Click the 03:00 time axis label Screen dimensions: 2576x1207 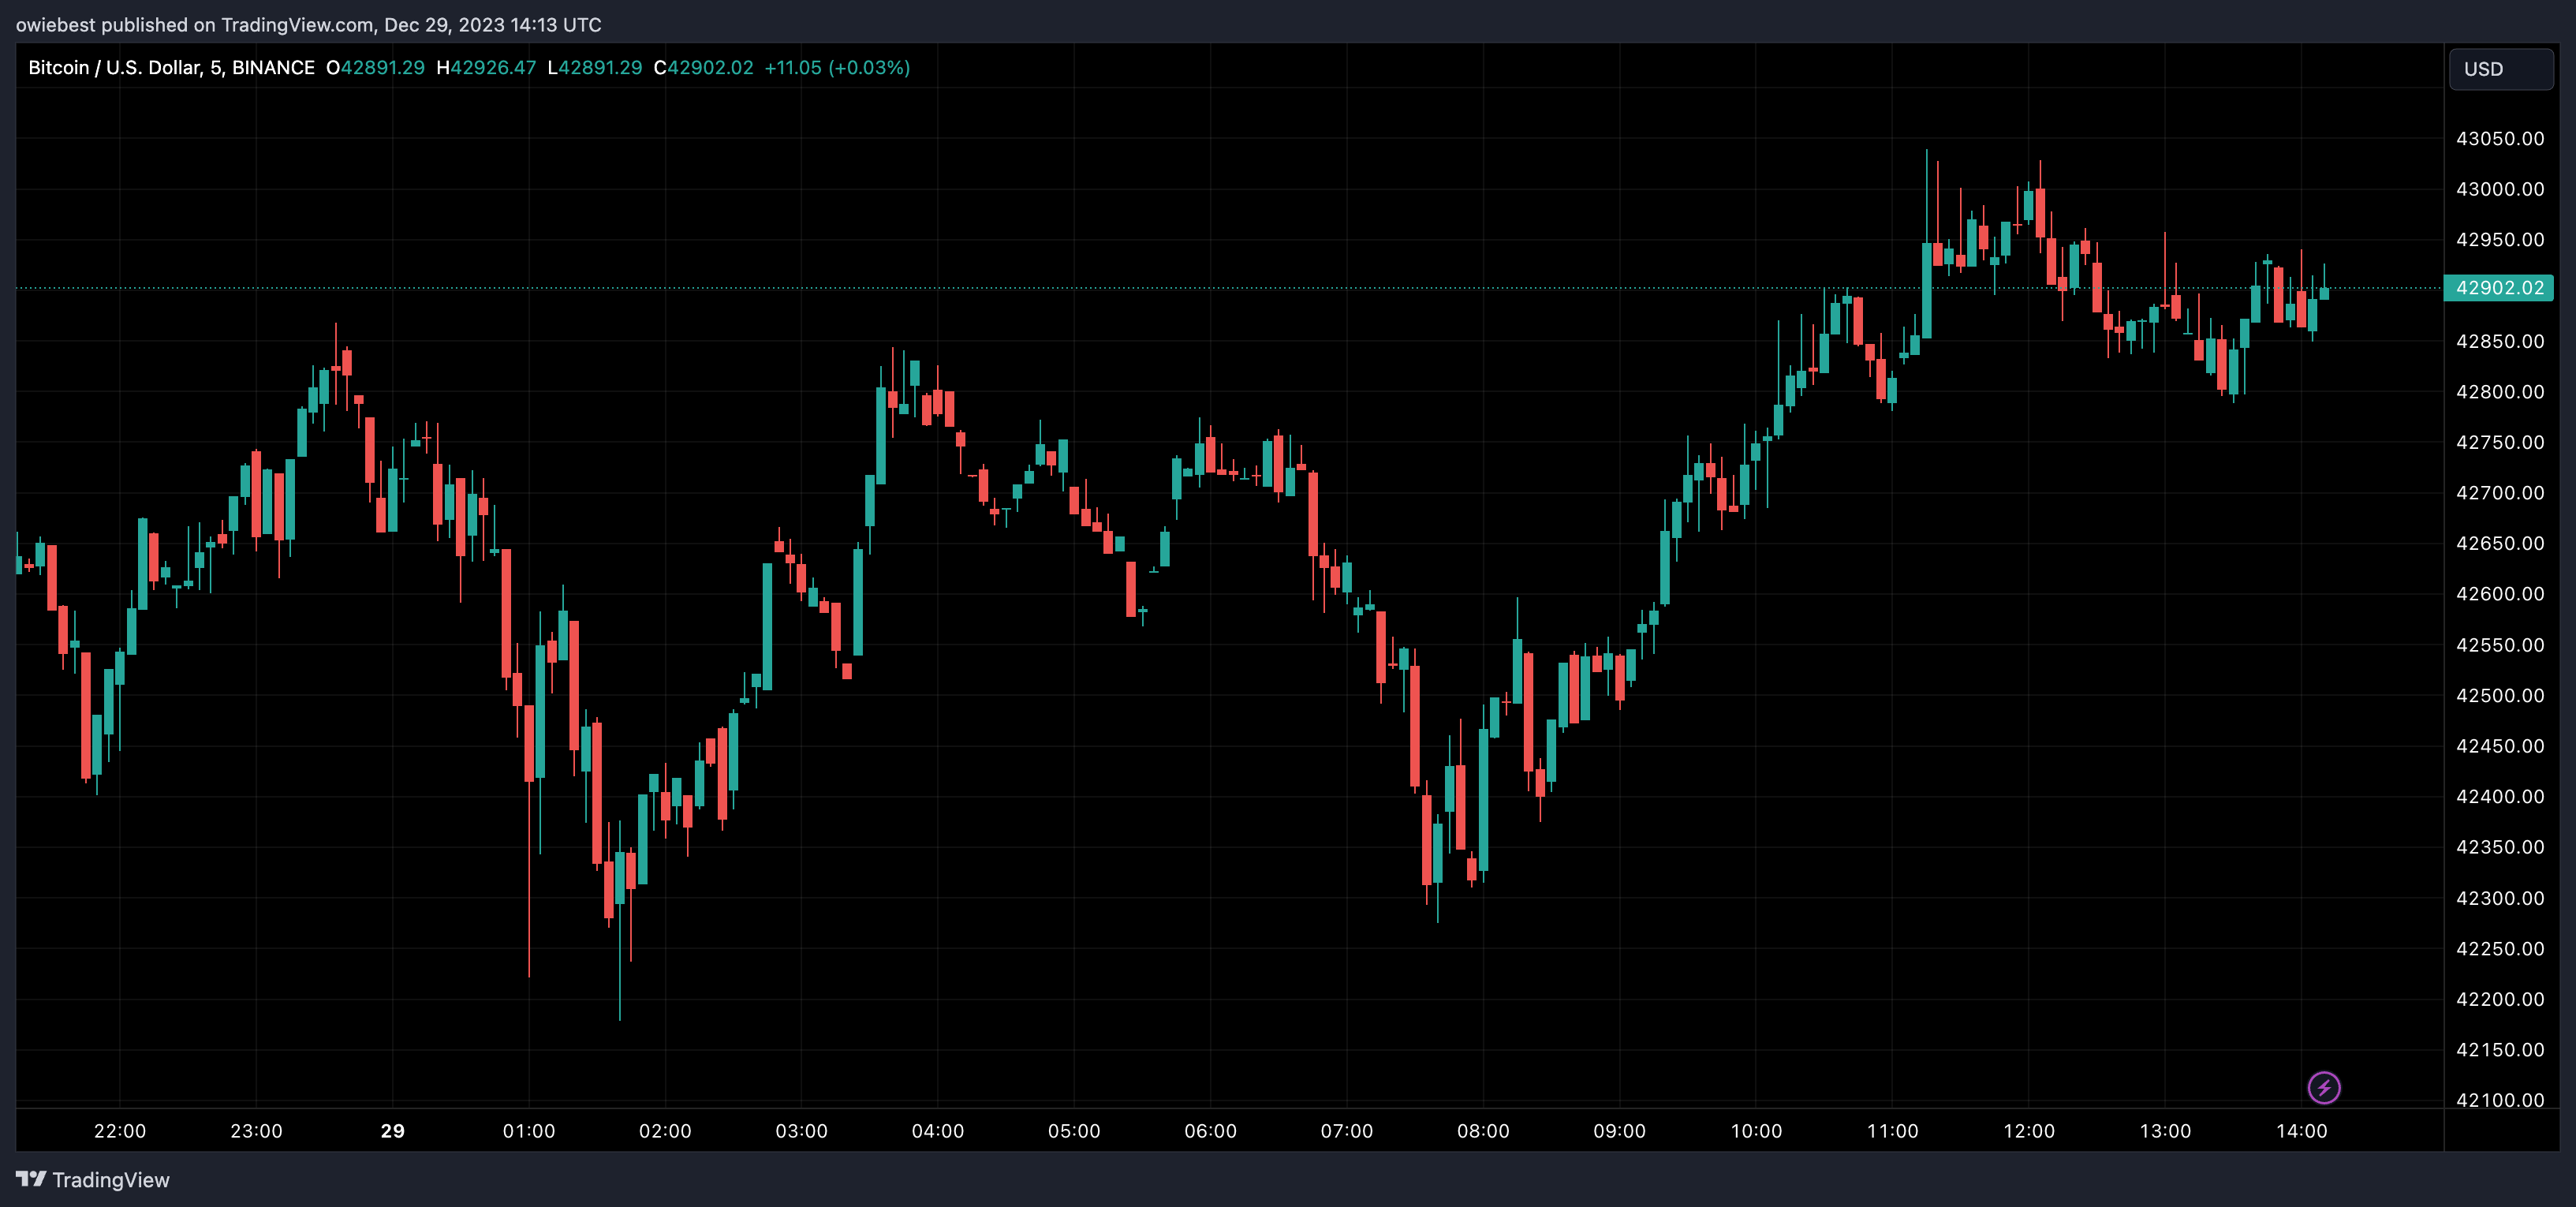coord(802,1131)
